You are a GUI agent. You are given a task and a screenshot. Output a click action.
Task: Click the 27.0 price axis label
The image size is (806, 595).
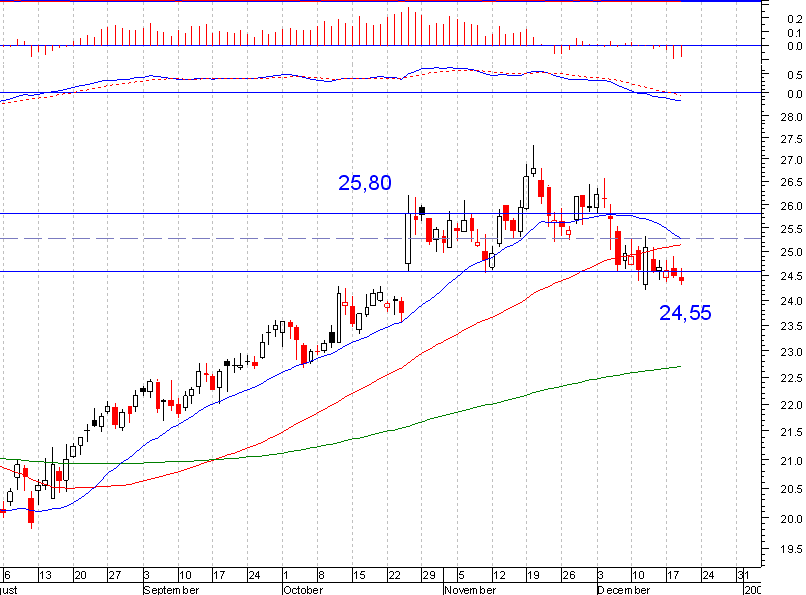[792, 161]
